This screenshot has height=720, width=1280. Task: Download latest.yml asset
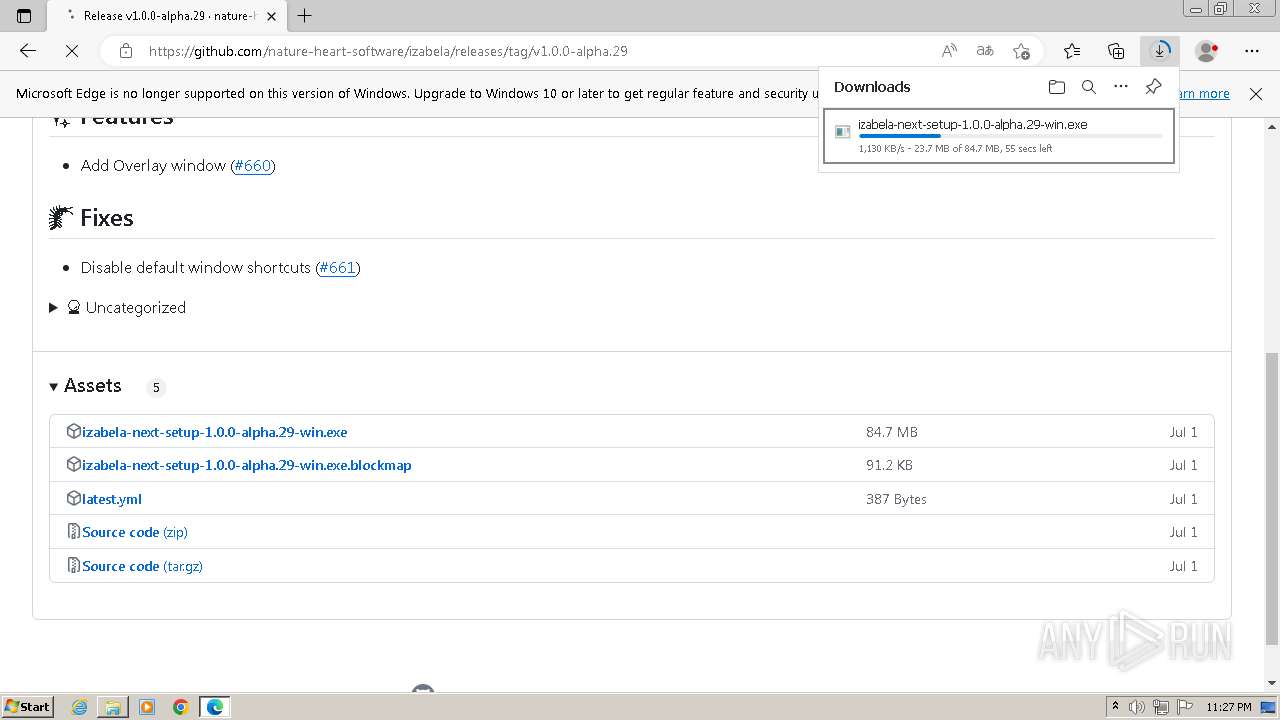[x=112, y=499]
